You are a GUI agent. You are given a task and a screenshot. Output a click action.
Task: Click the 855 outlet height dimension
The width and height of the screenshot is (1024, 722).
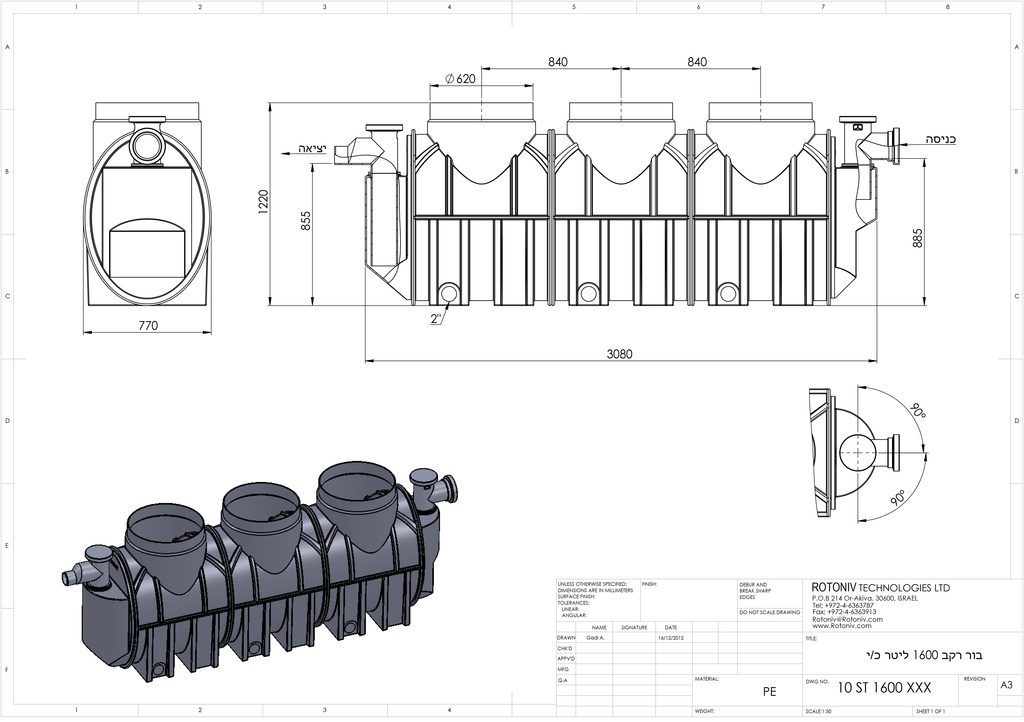tap(306, 222)
